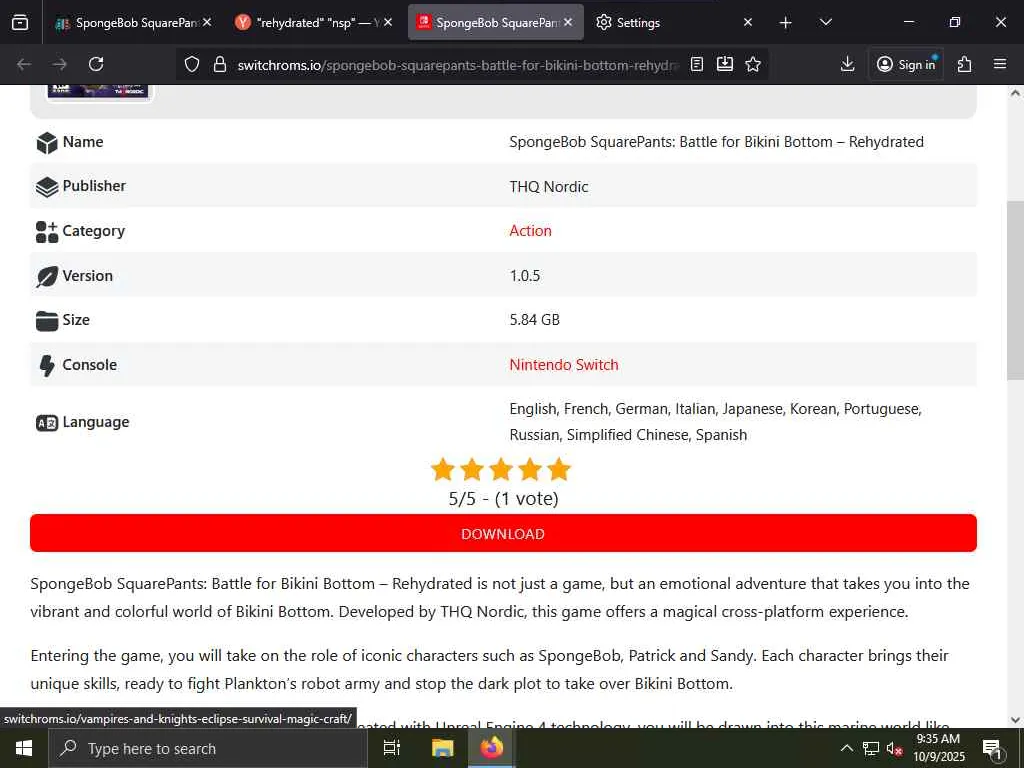
Task: Open the Windows Start menu
Action: click(24, 748)
